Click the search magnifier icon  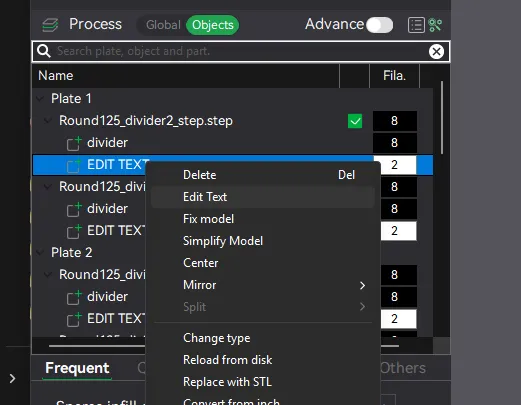(44, 51)
